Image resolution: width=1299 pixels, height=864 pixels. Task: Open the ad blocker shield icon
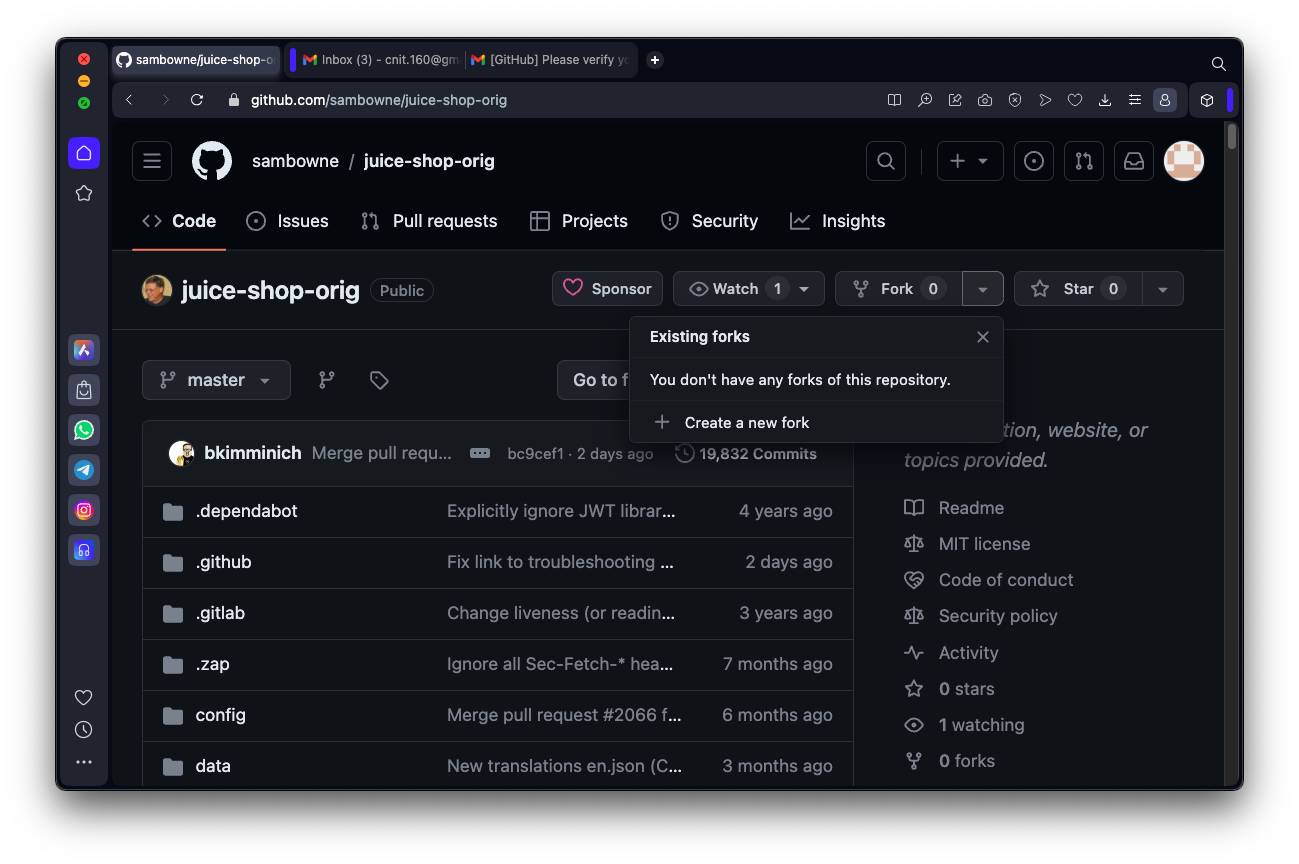(x=1015, y=100)
